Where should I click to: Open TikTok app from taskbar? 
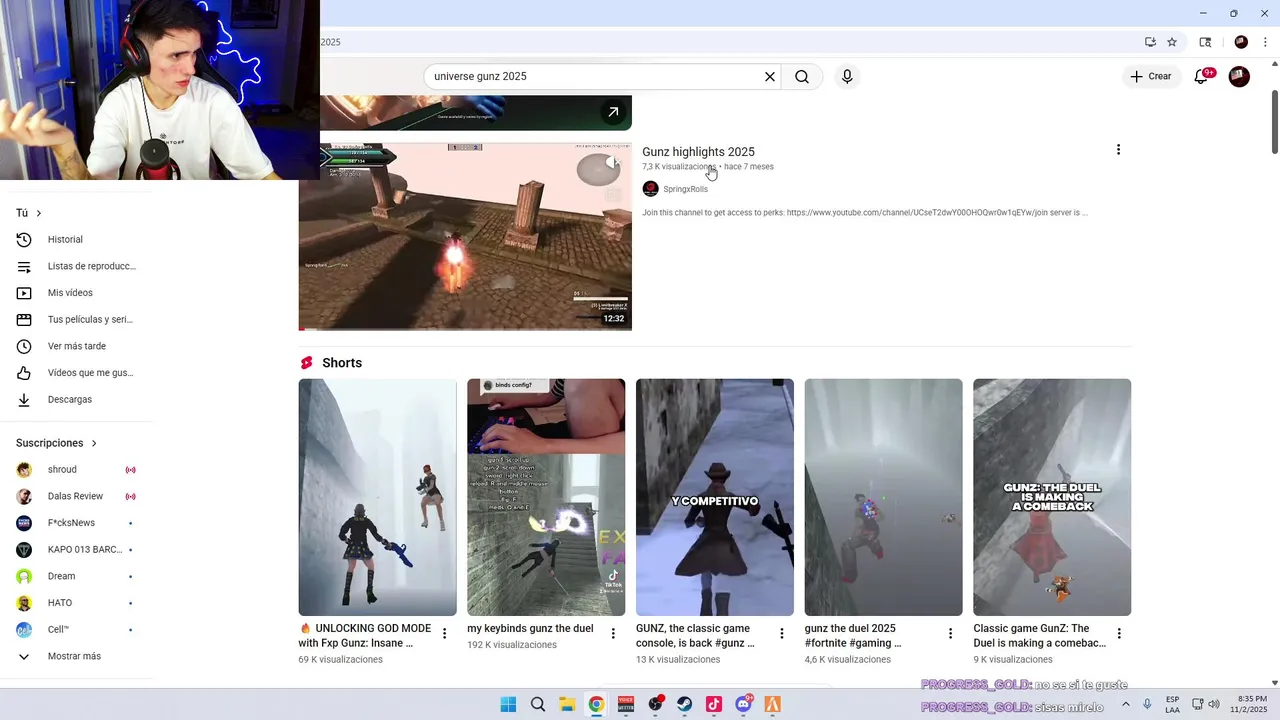[714, 704]
